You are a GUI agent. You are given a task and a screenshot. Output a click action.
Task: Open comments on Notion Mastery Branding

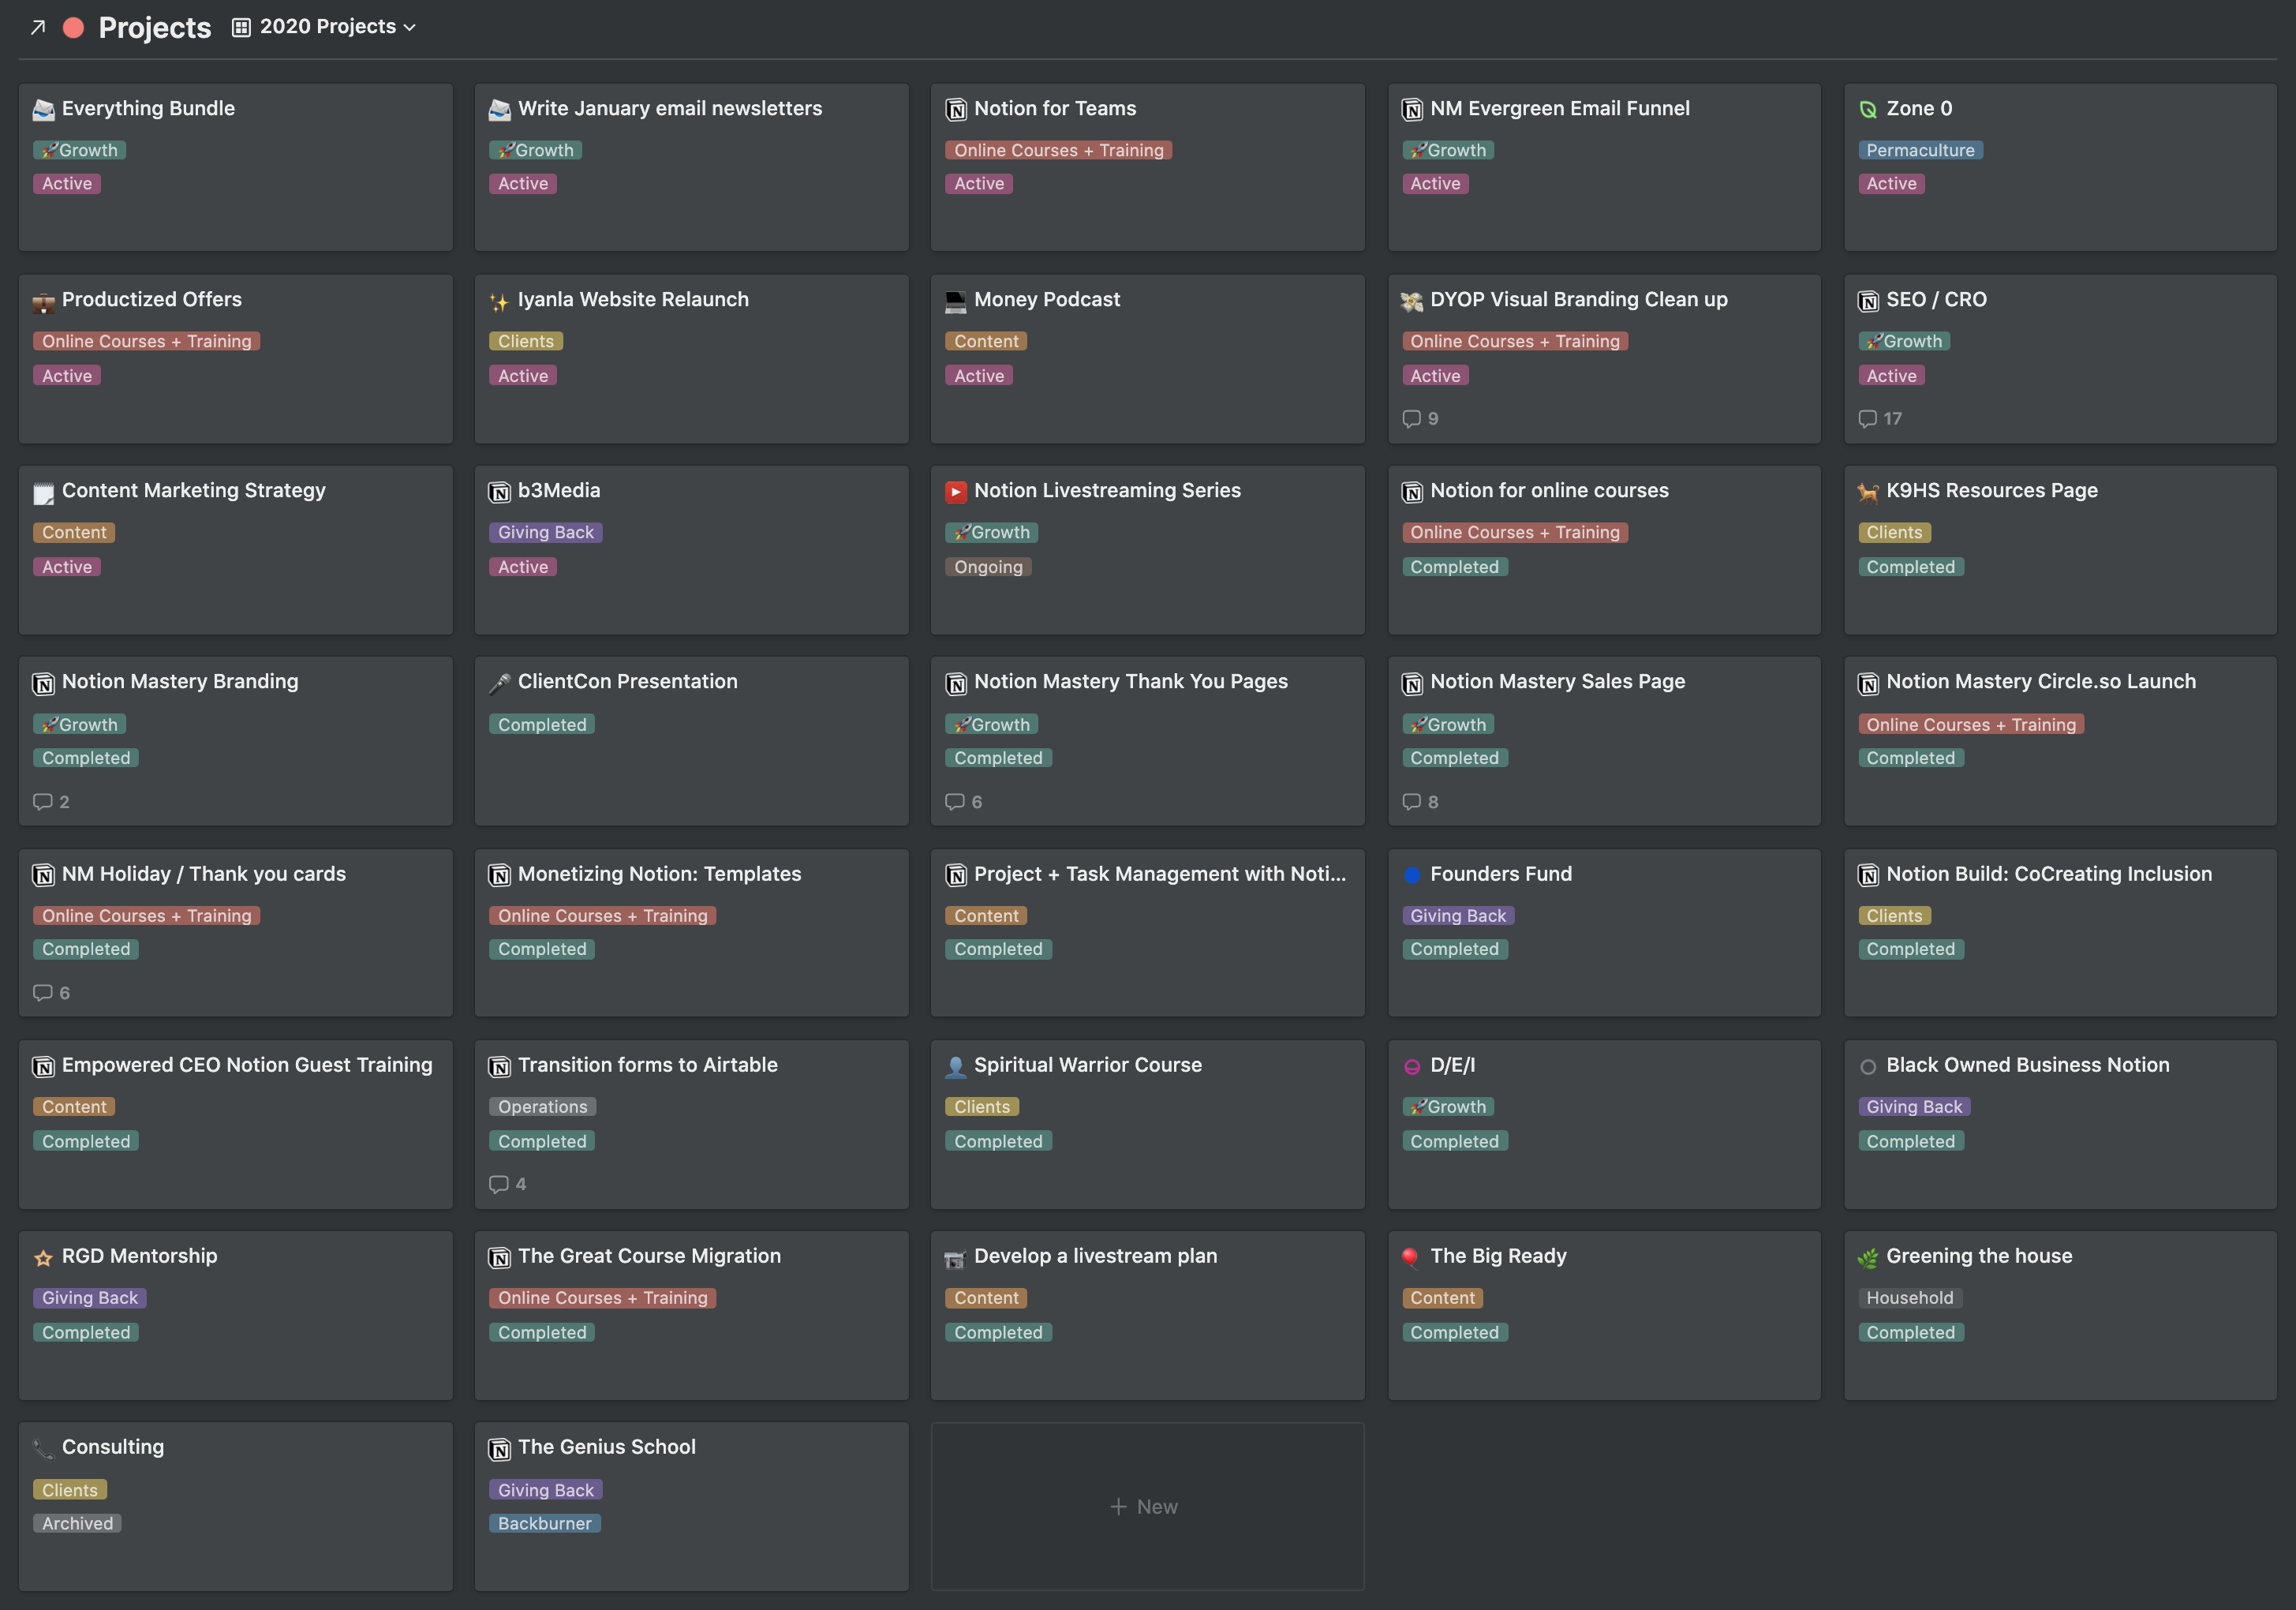(51, 802)
